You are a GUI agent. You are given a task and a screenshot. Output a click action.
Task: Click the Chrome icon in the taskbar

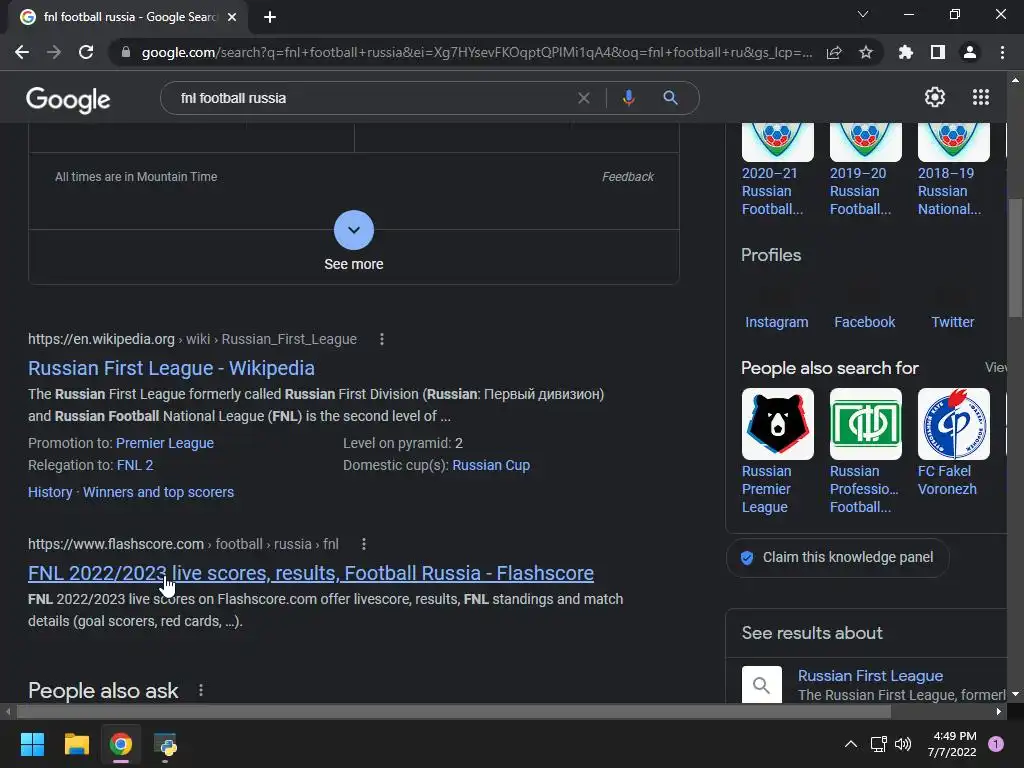point(121,744)
